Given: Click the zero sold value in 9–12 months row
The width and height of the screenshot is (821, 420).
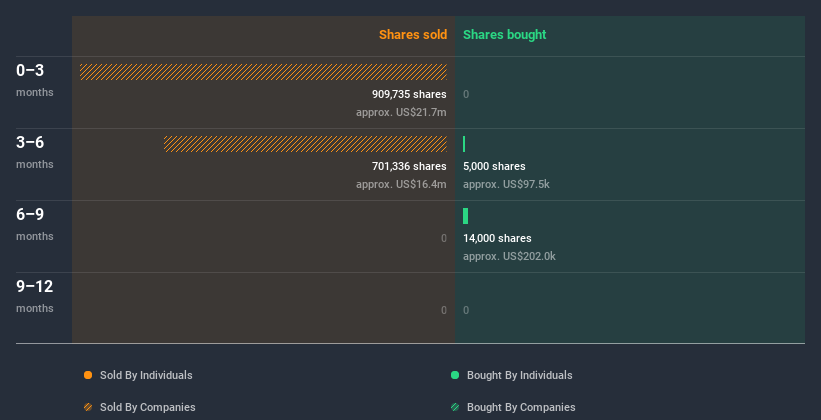Looking at the screenshot, I should tap(444, 310).
